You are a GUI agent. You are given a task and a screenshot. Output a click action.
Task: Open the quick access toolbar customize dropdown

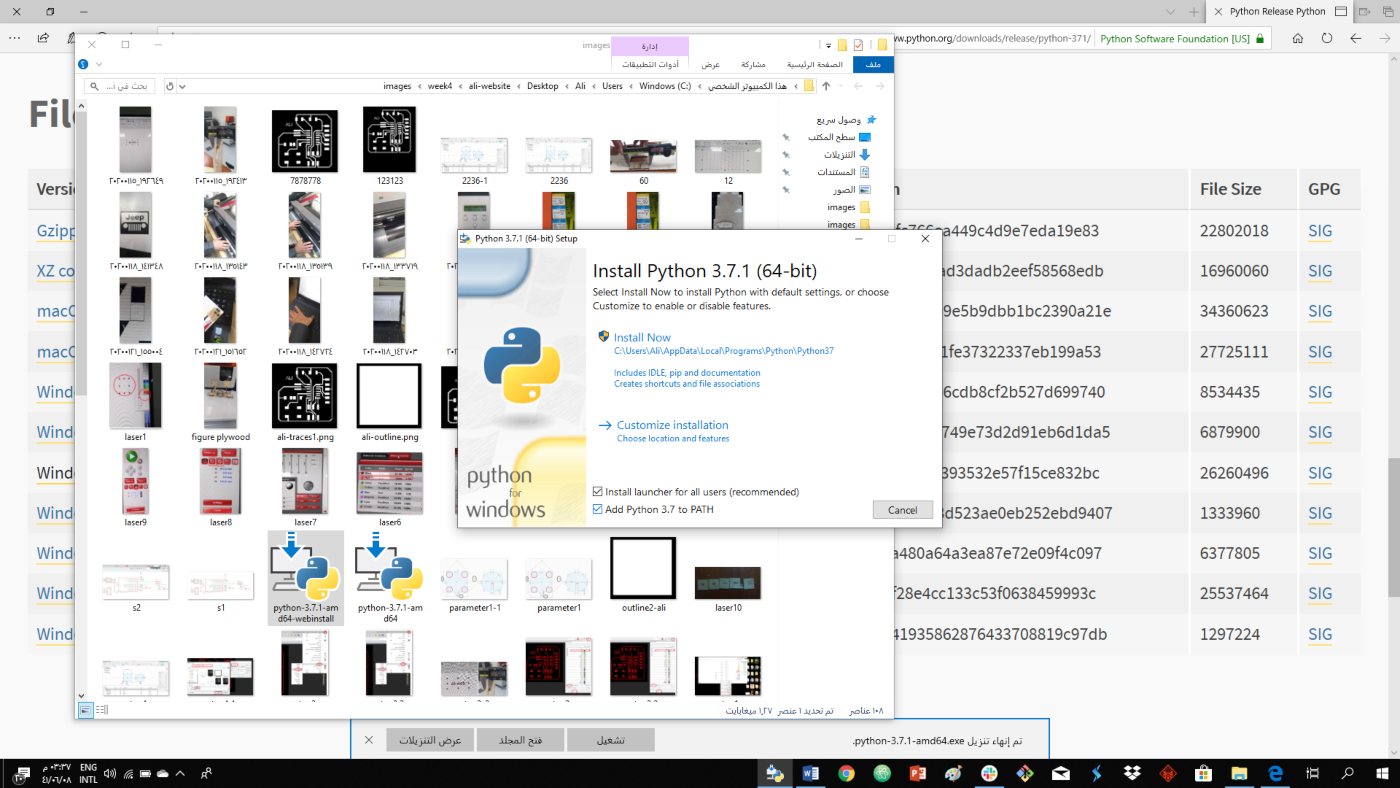(828, 45)
